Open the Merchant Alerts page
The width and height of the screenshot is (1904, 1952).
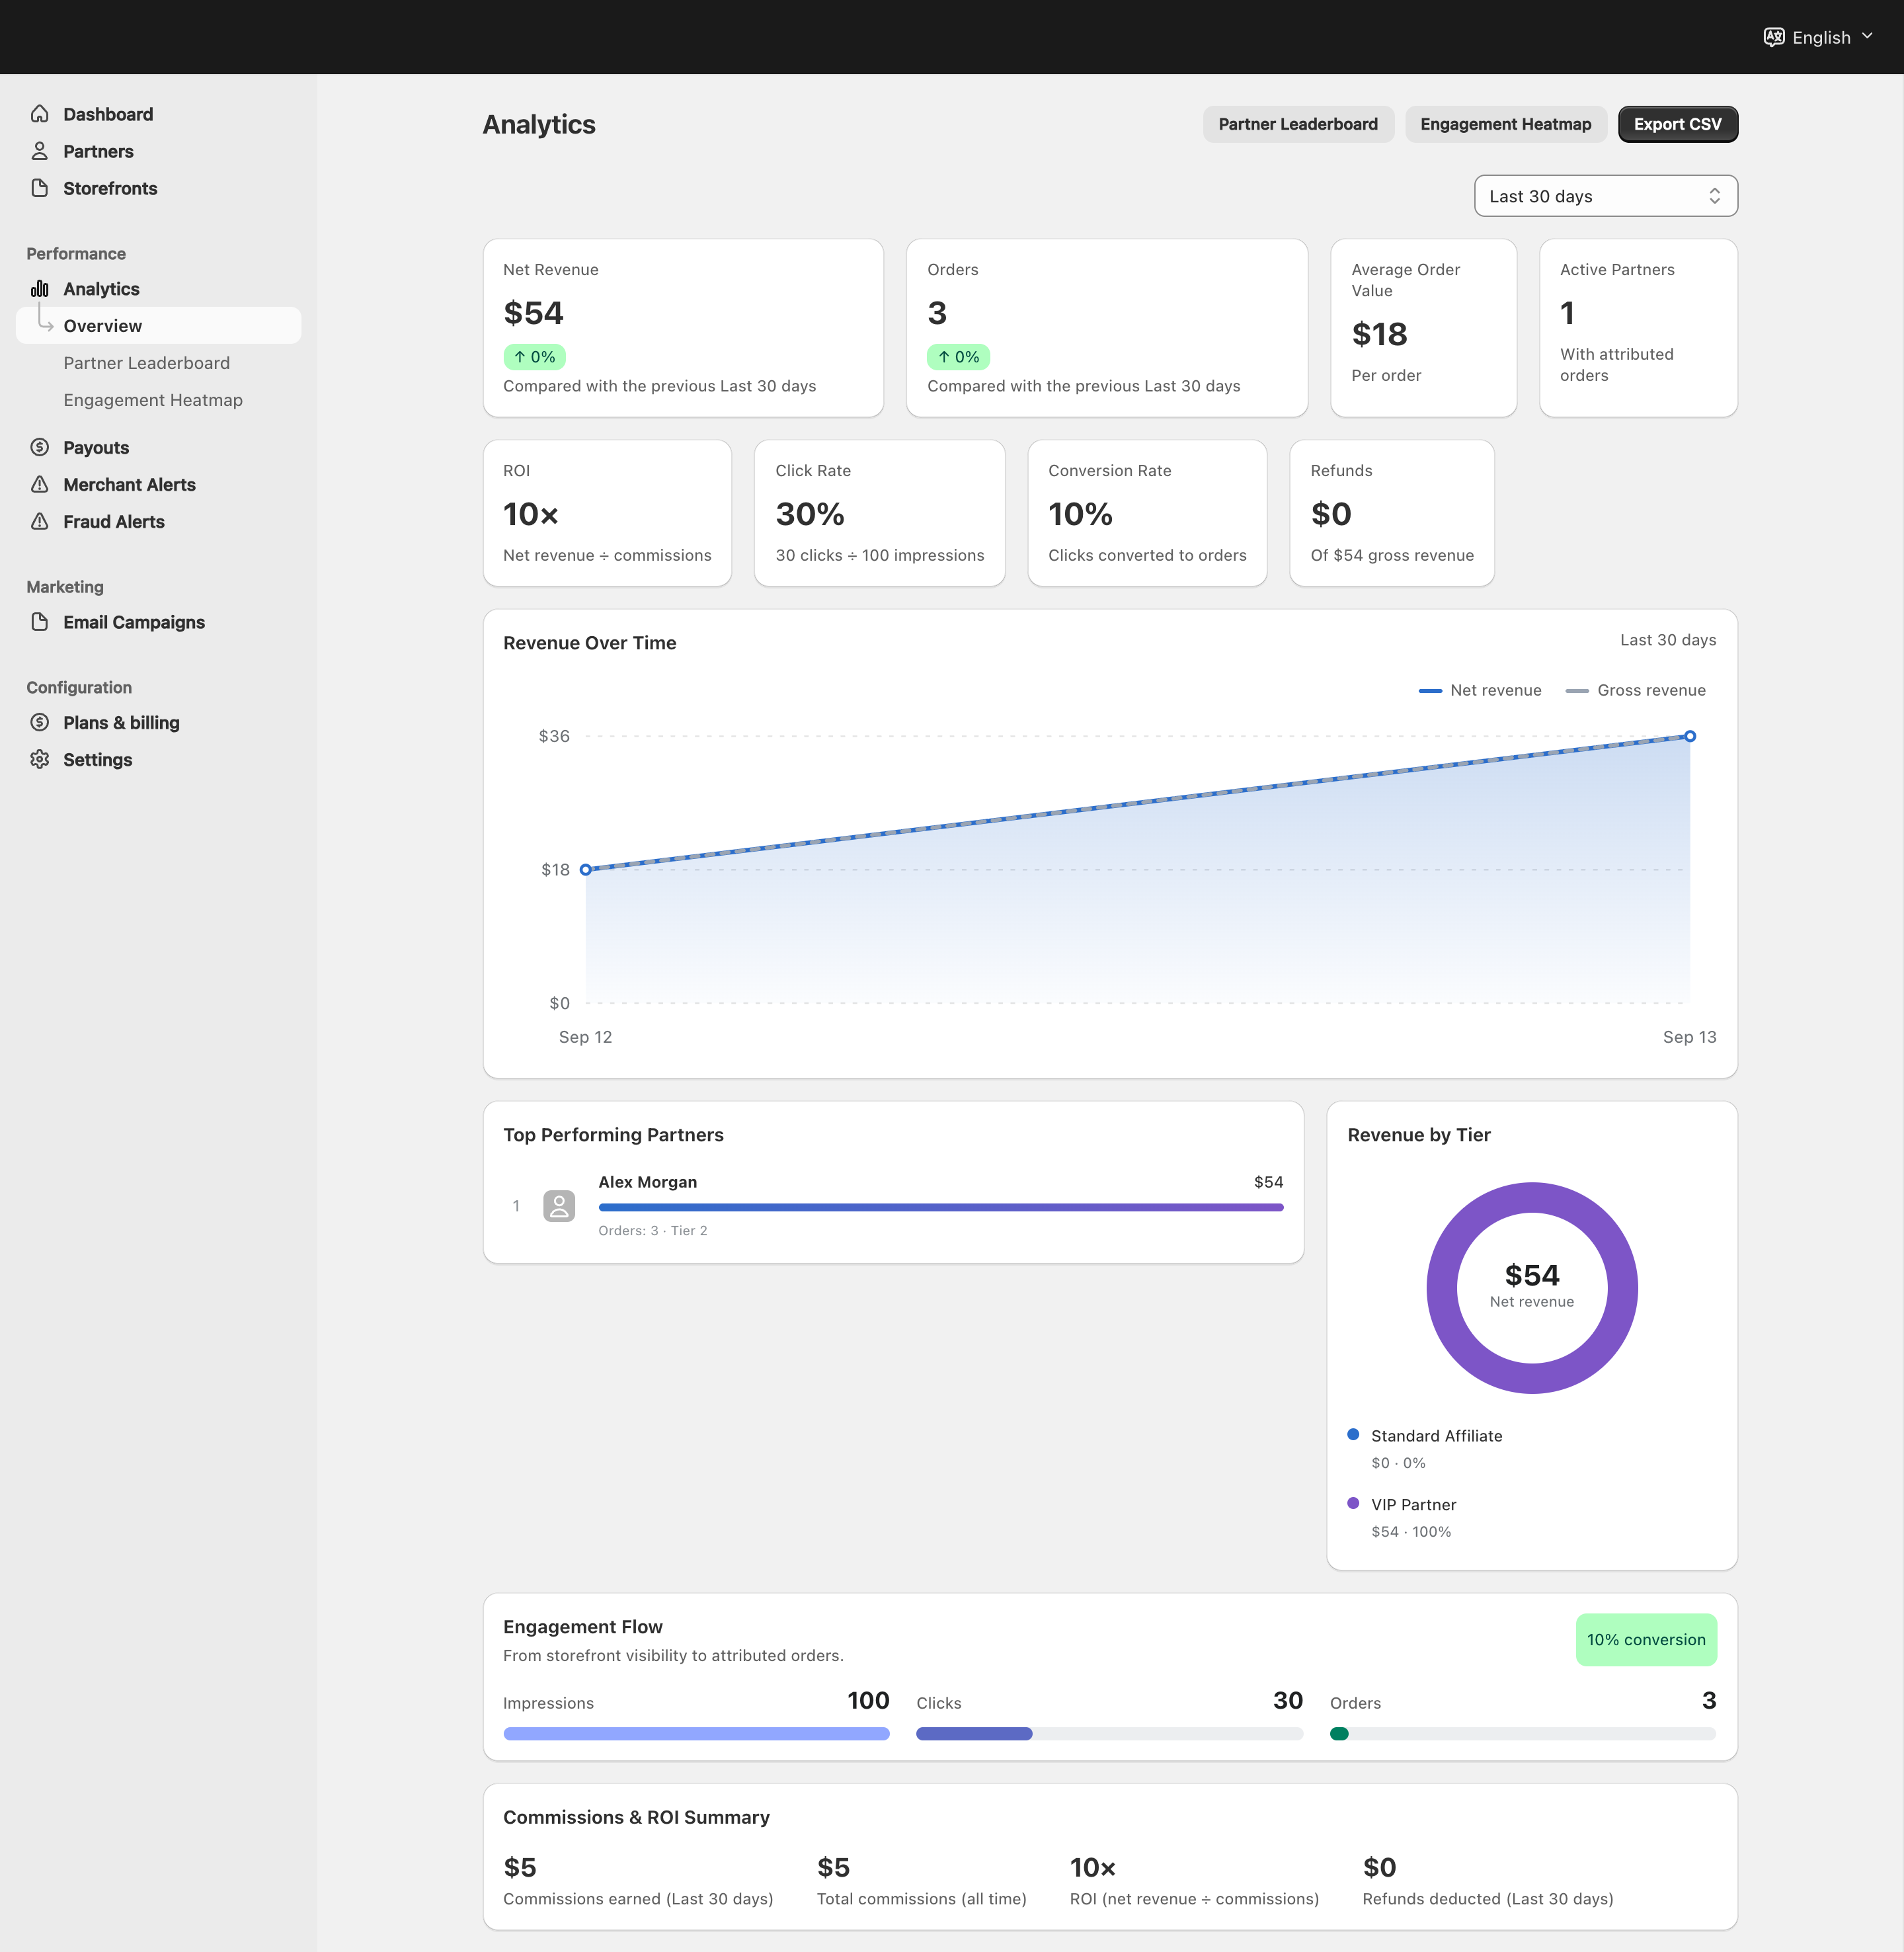[x=129, y=484]
